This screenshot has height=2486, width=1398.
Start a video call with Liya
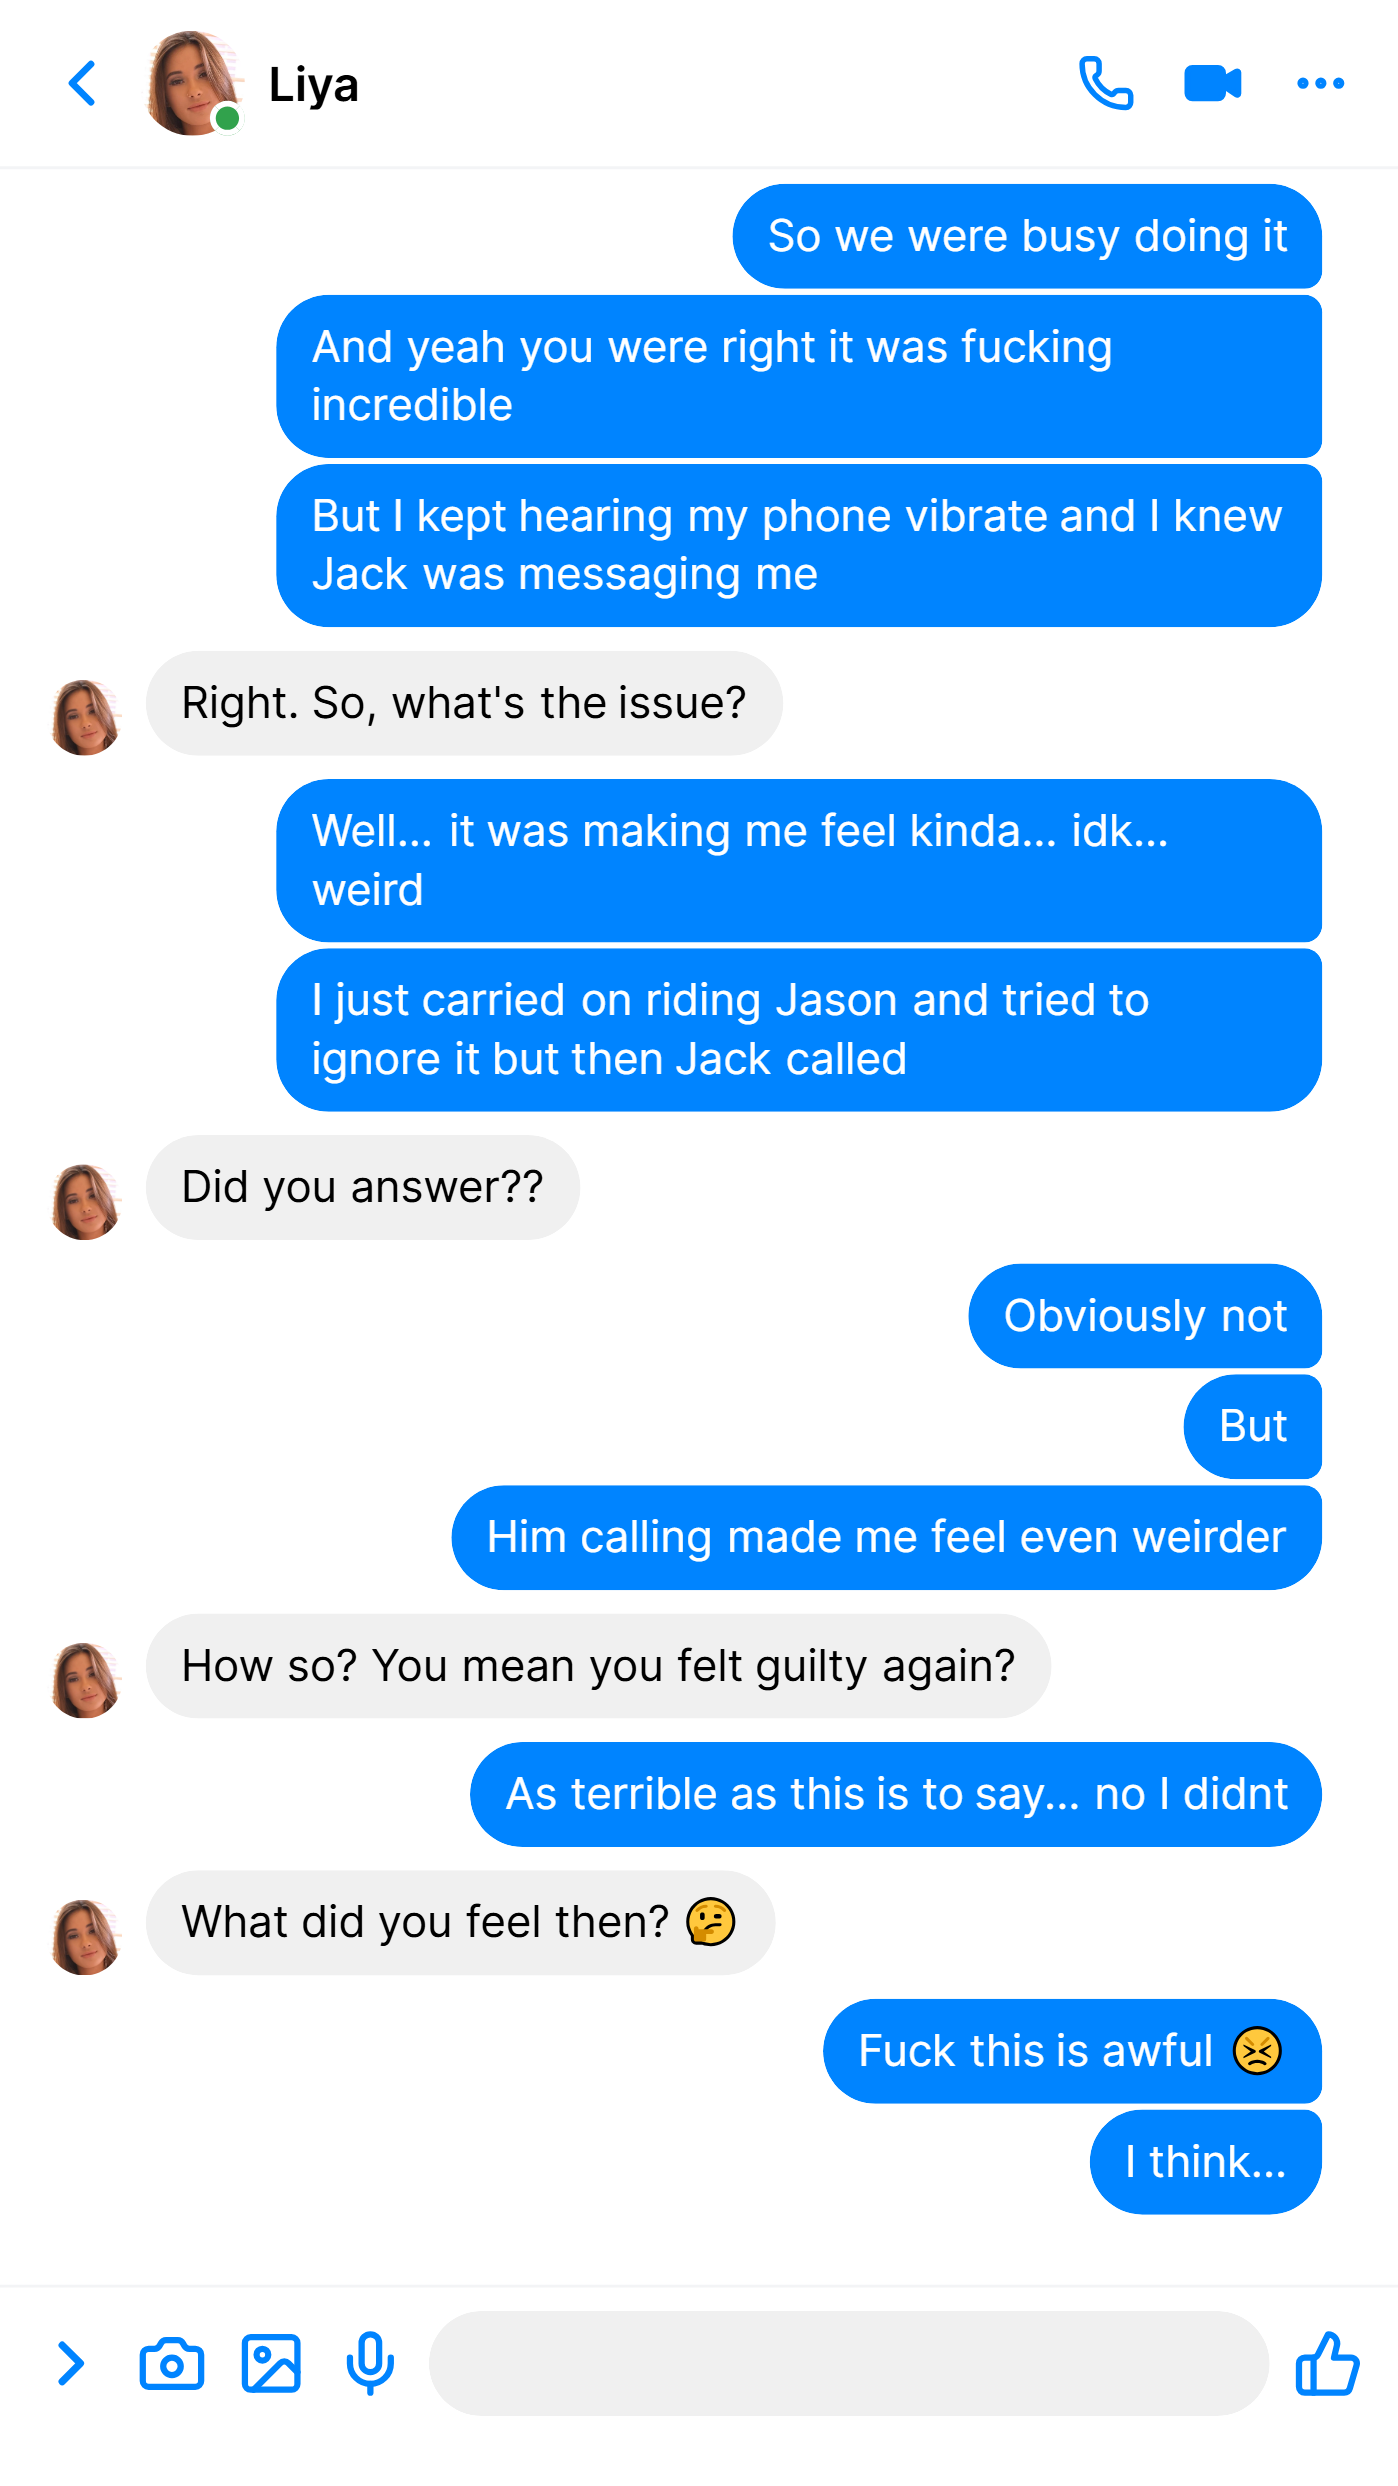coord(1212,83)
